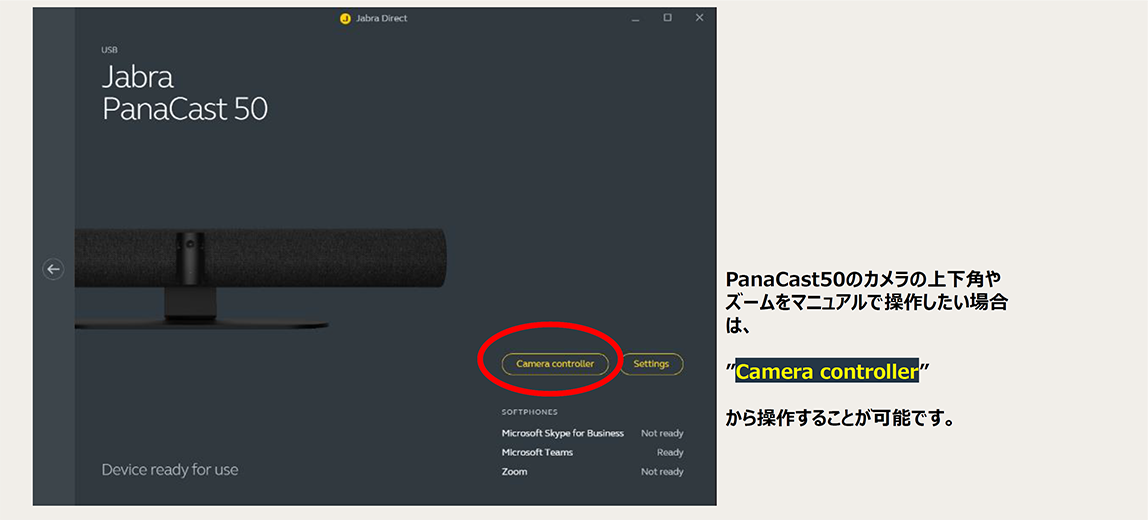Click the USB connection label
The image size is (1148, 520).
click(x=109, y=50)
